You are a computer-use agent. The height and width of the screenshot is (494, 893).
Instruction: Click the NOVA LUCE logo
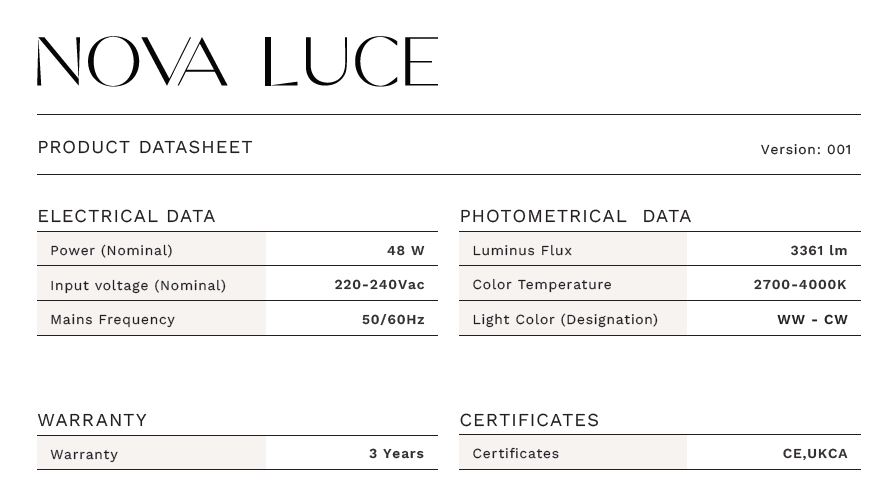pos(237,62)
